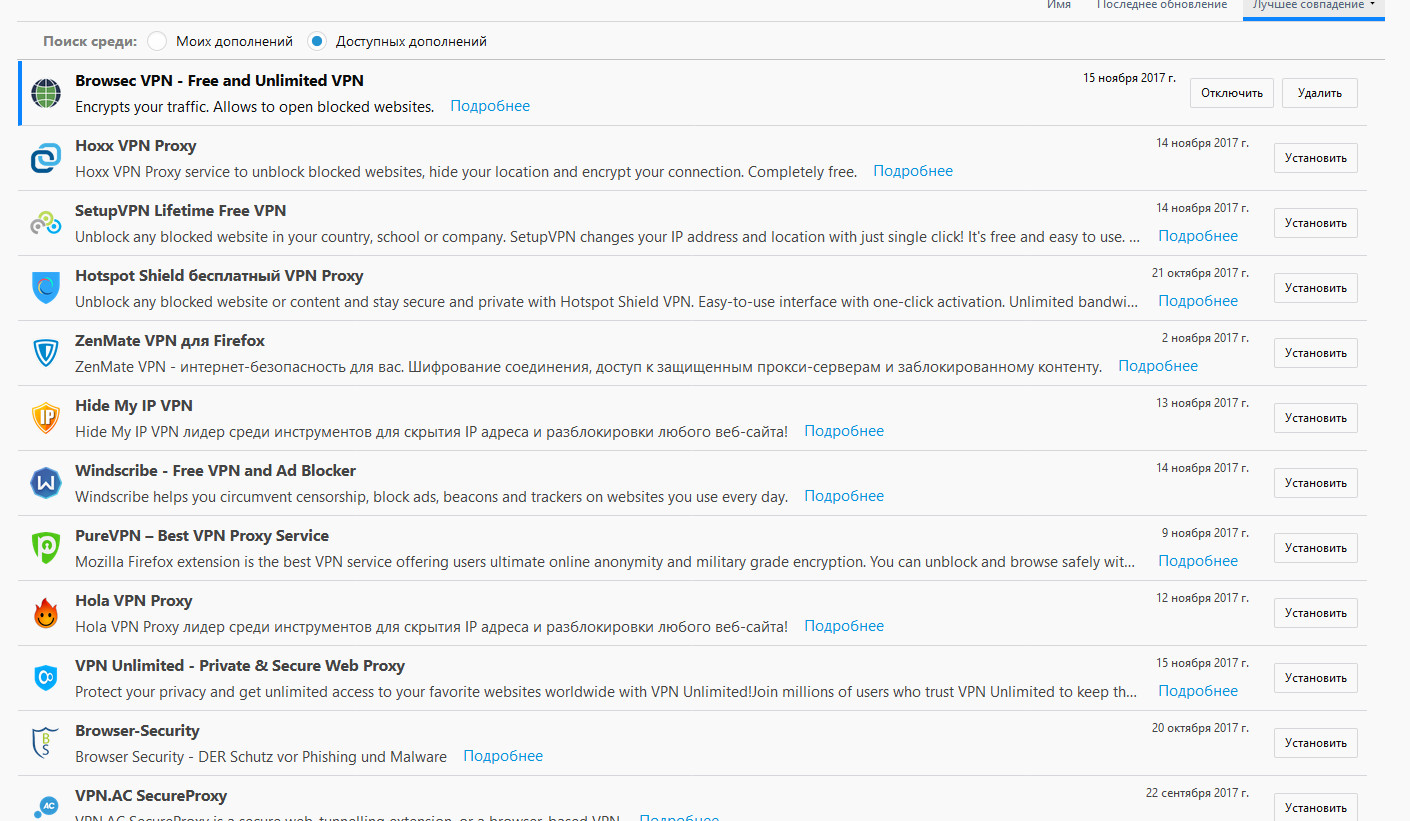Open 'Подробнее' link for Browsec VPN
The height and width of the screenshot is (821, 1410).
coord(490,106)
